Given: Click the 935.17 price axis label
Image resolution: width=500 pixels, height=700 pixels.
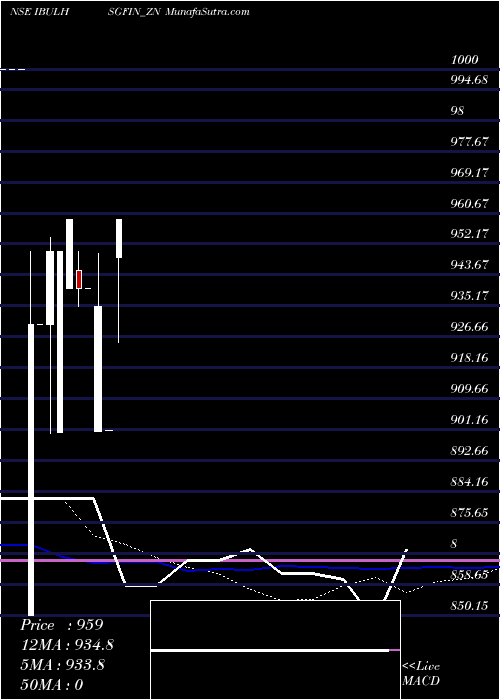Looking at the screenshot, I should (470, 296).
